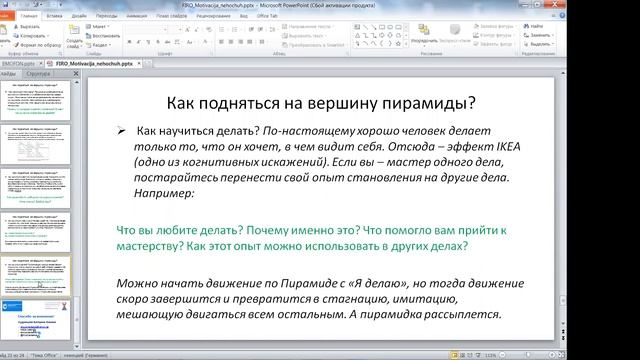The width and height of the screenshot is (640, 360).
Task: Toggle text shadow in Font group
Action: pyautogui.click(x=158, y=42)
